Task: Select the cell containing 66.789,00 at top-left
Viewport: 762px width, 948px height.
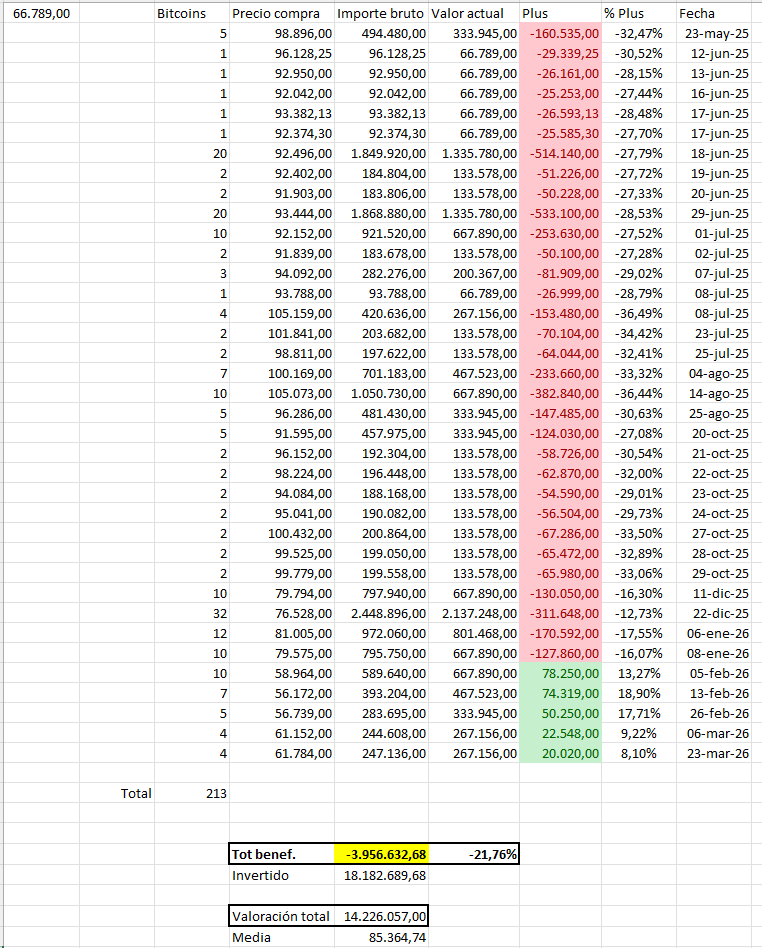Action: click(x=41, y=13)
